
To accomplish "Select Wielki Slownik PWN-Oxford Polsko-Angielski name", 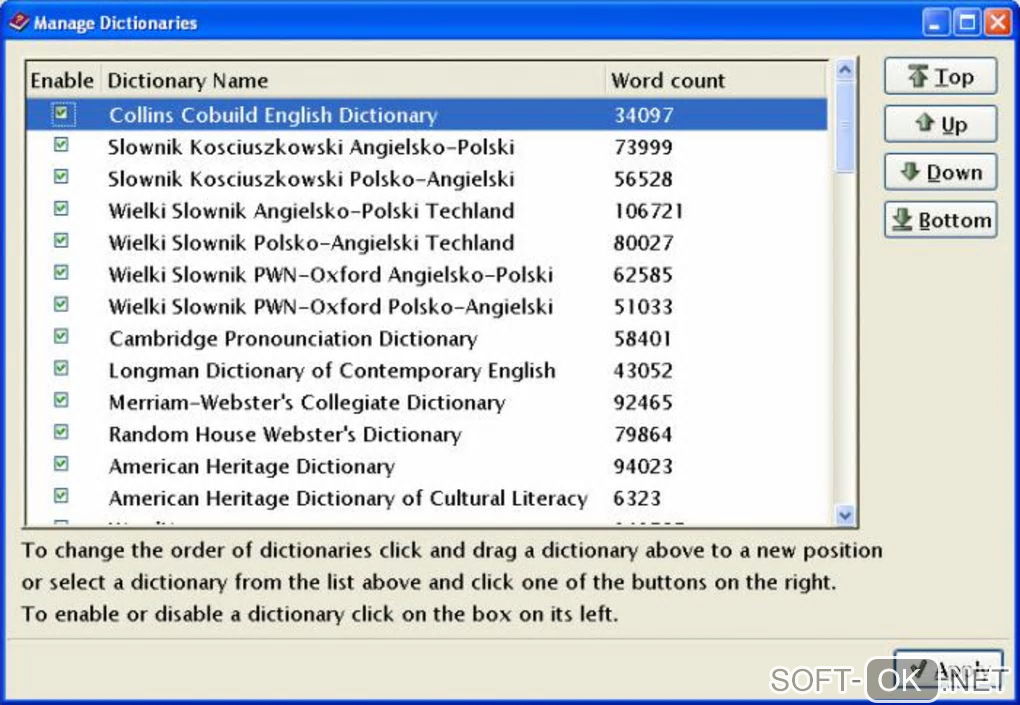I will click(330, 306).
